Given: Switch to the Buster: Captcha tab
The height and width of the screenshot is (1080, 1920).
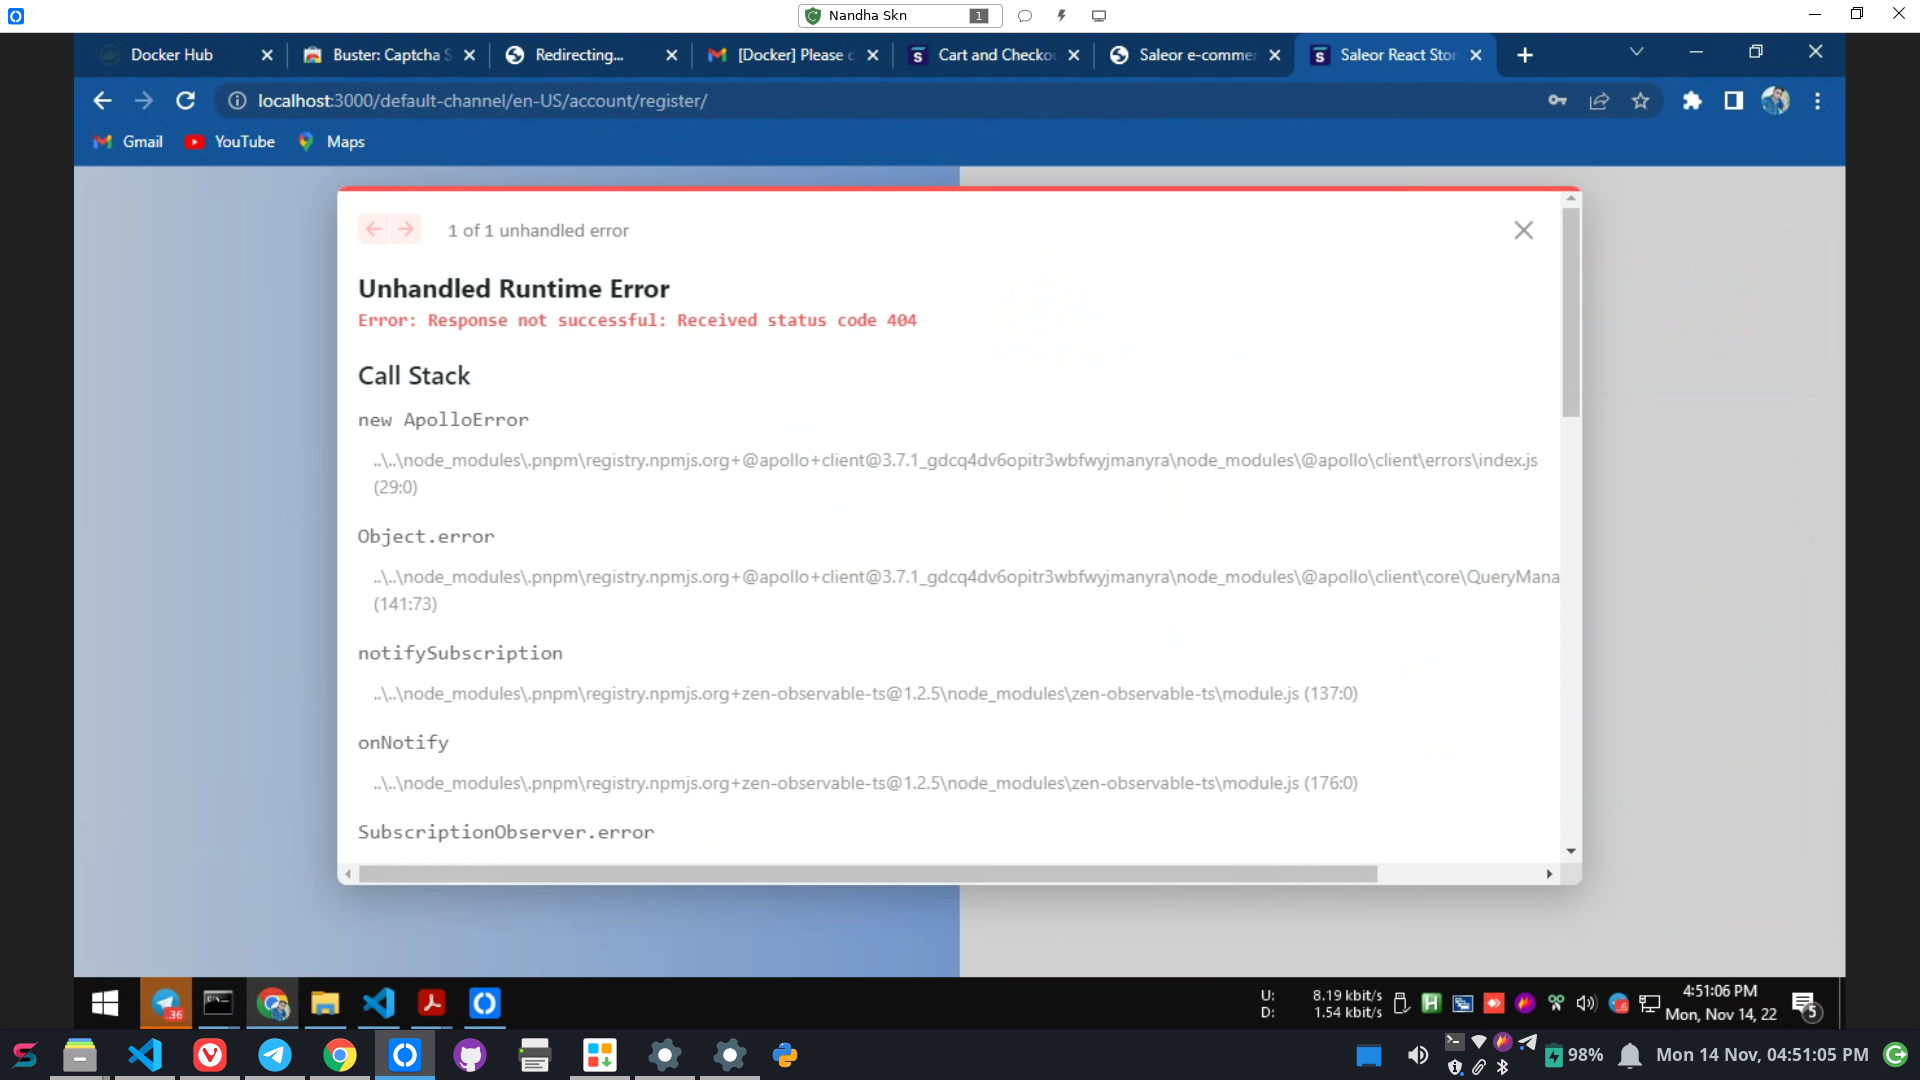Looking at the screenshot, I should (390, 55).
